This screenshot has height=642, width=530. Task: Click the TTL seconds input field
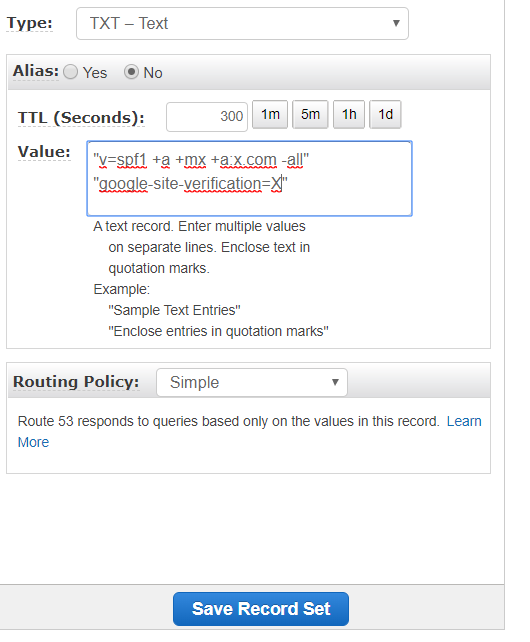point(207,117)
